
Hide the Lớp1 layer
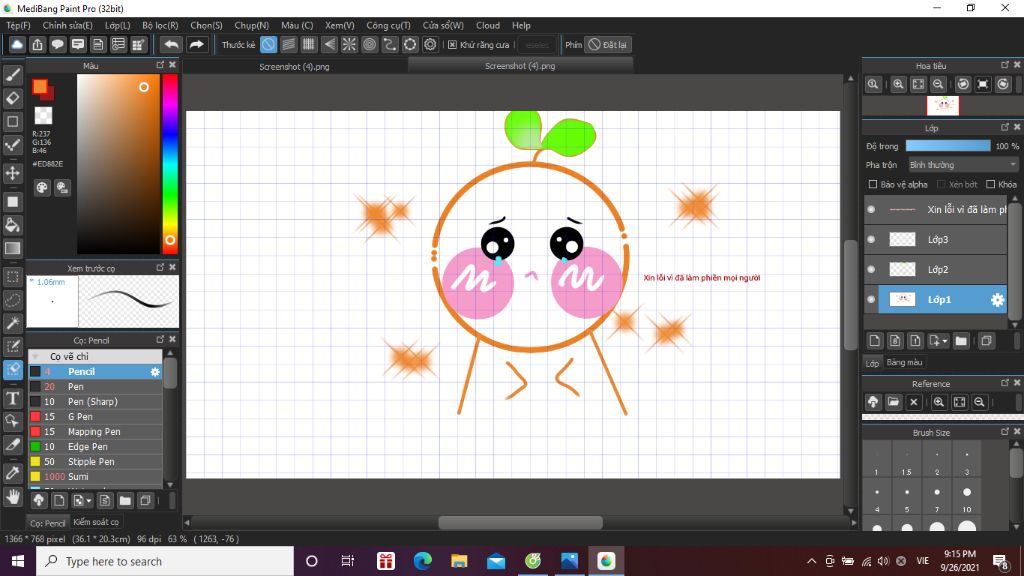coord(871,300)
